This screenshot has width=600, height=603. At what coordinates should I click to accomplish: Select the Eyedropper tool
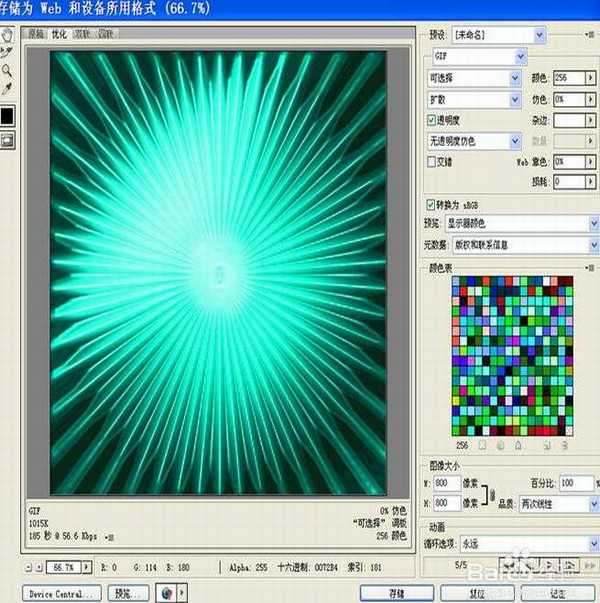tap(8, 88)
